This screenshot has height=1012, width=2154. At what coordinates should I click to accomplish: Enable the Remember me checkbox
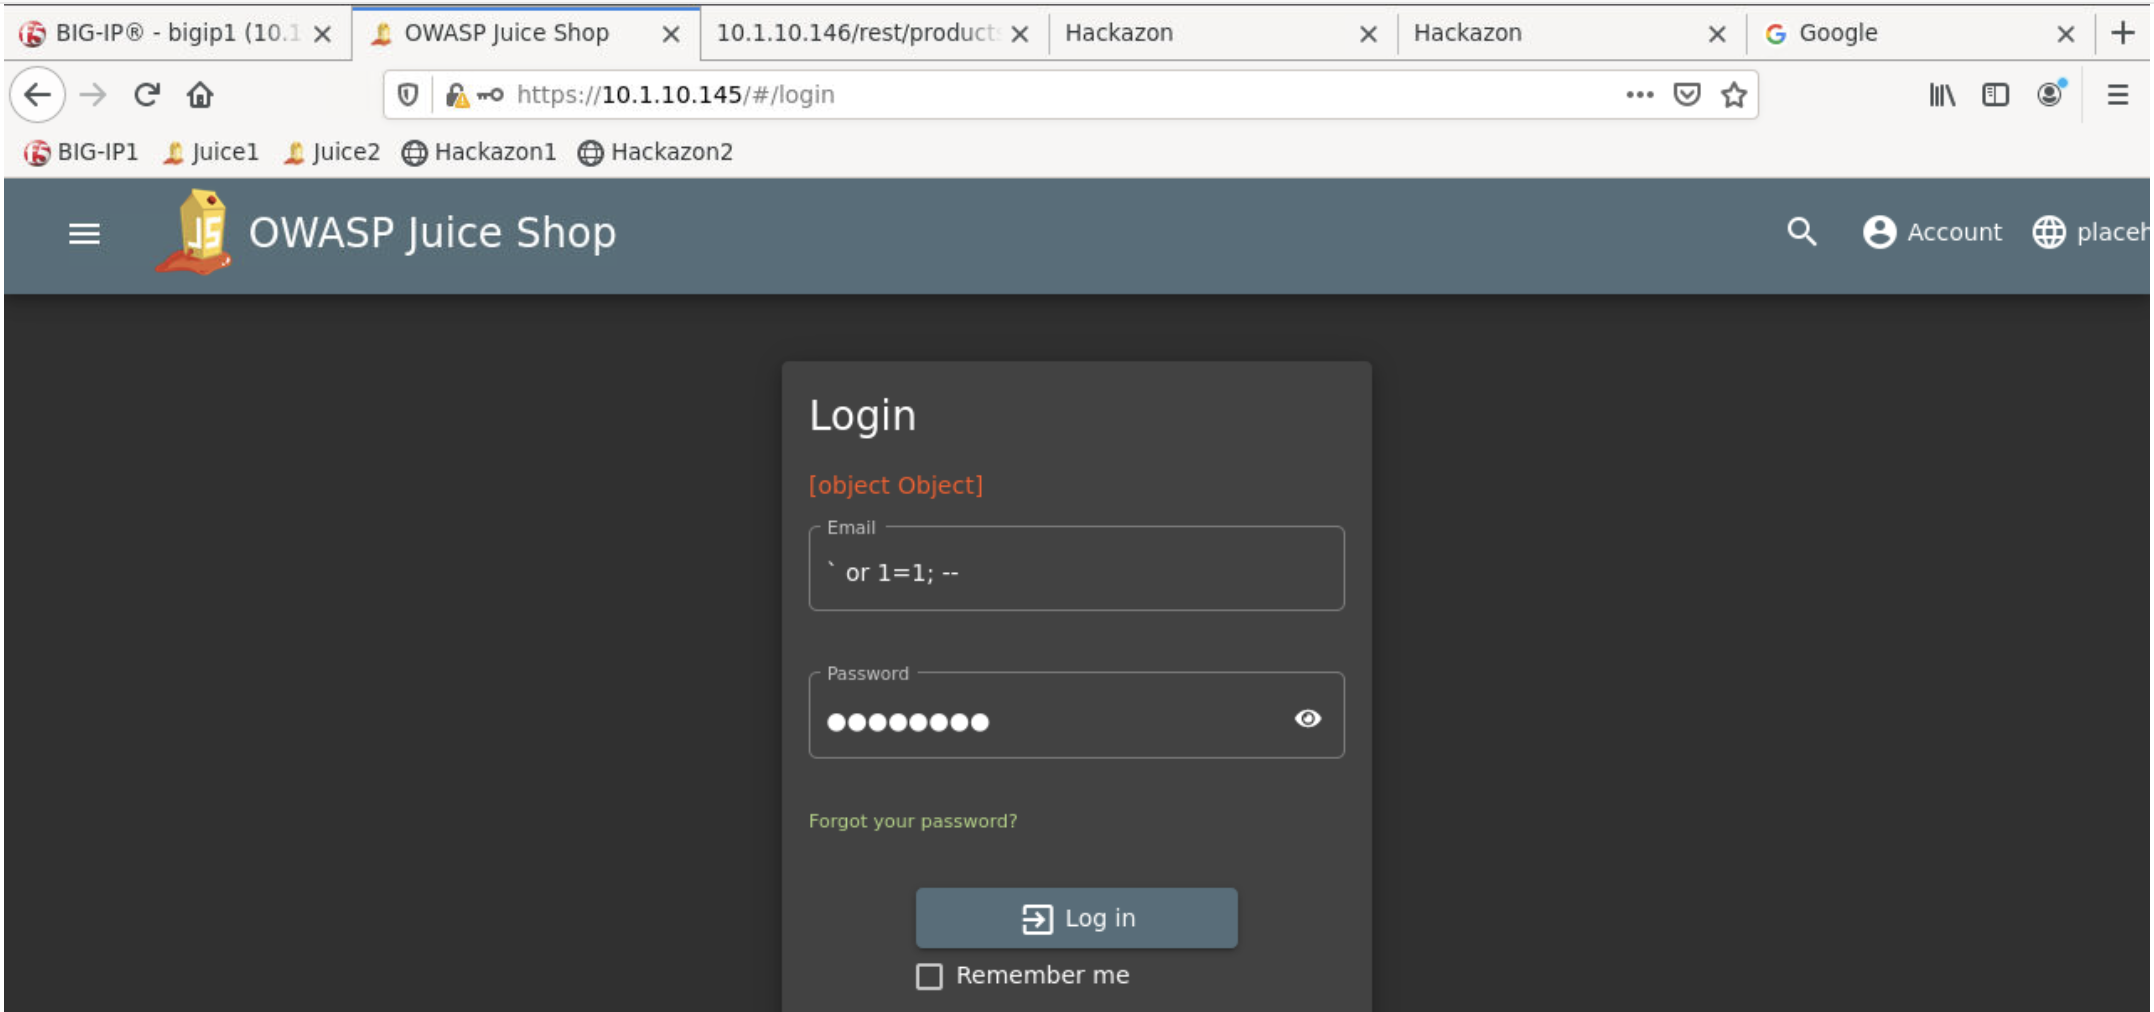(929, 976)
